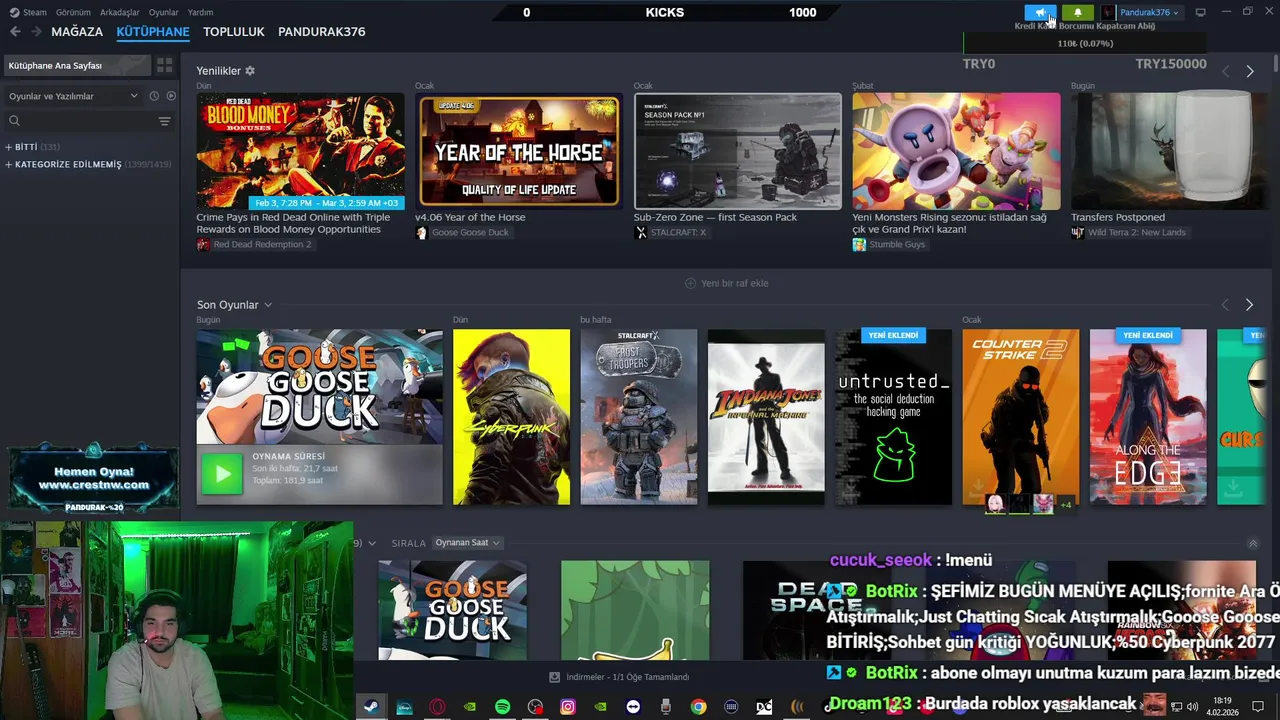The height and width of the screenshot is (720, 1280).
Task: Go back with the navigation arrow
Action: point(14,32)
